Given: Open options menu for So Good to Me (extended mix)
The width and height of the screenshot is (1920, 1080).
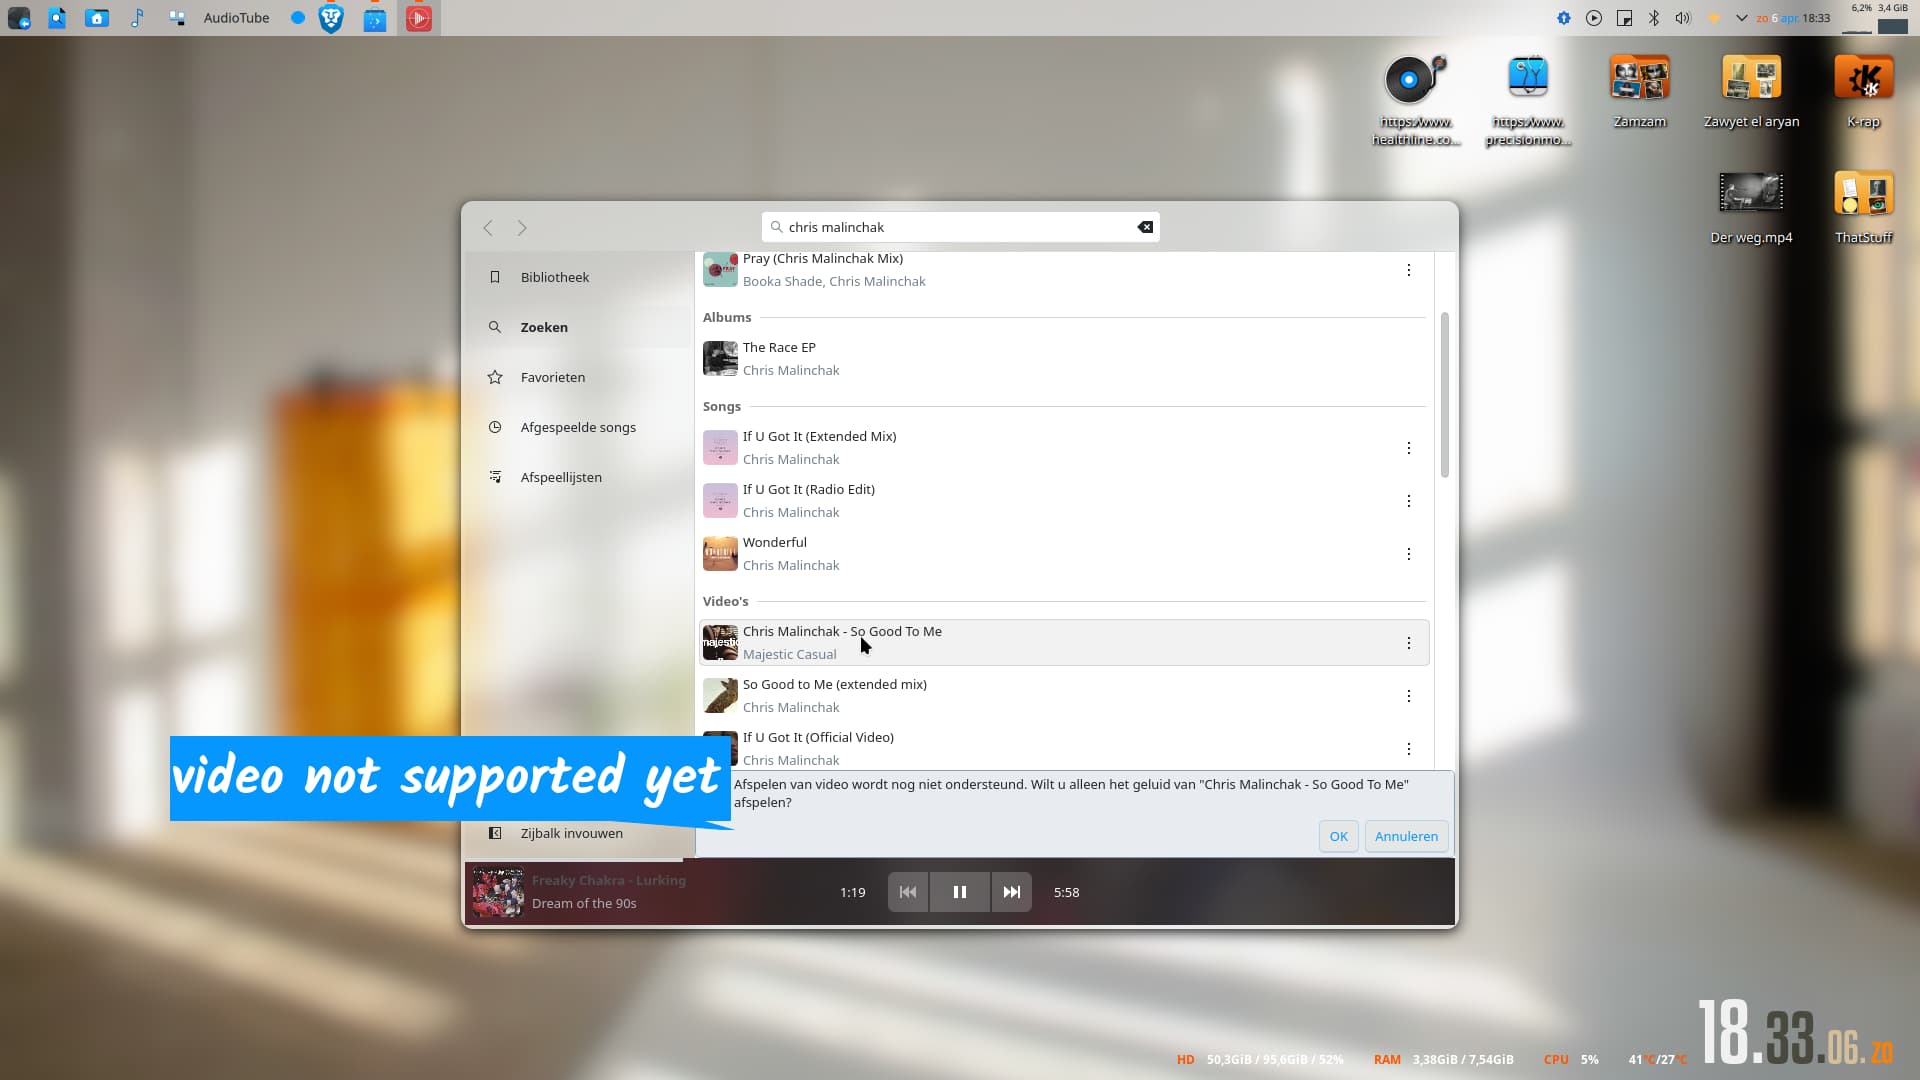Looking at the screenshot, I should click(1409, 696).
